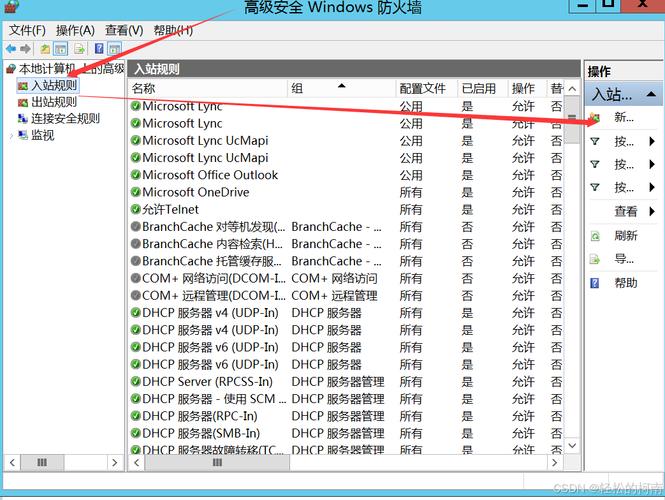Click the rule list horizontal scroll-left arrow
The image size is (665, 500).
136,463
